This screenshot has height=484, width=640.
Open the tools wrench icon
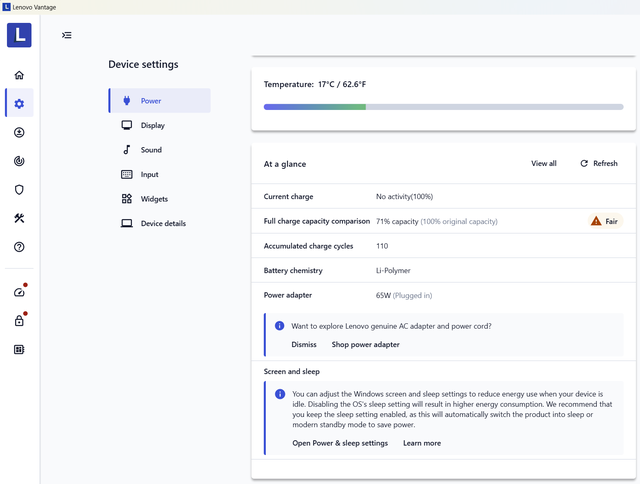click(x=19, y=218)
